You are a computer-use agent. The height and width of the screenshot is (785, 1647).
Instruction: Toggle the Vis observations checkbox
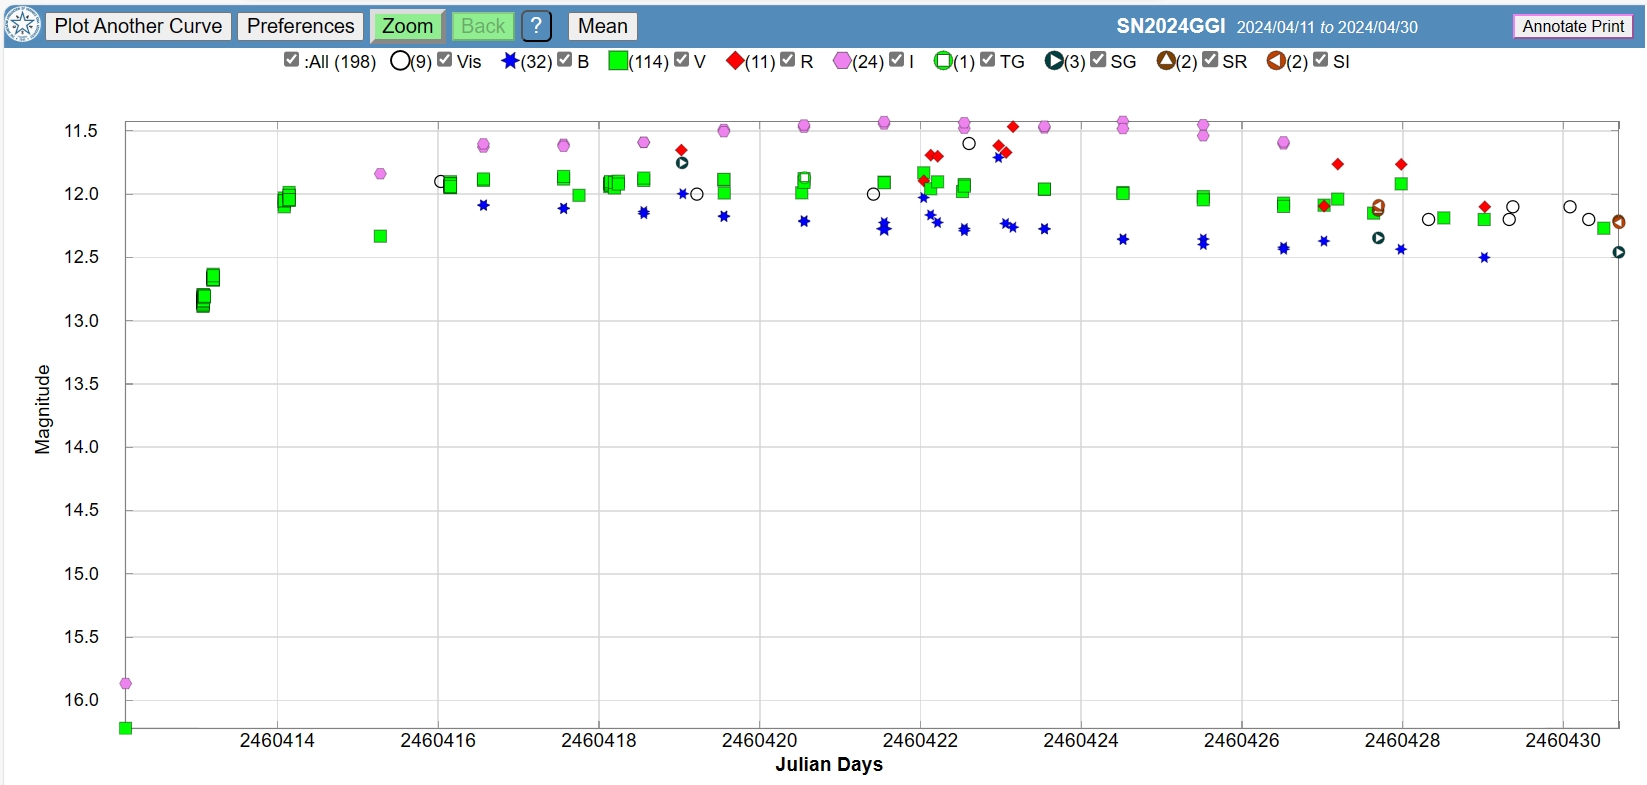pos(445,60)
